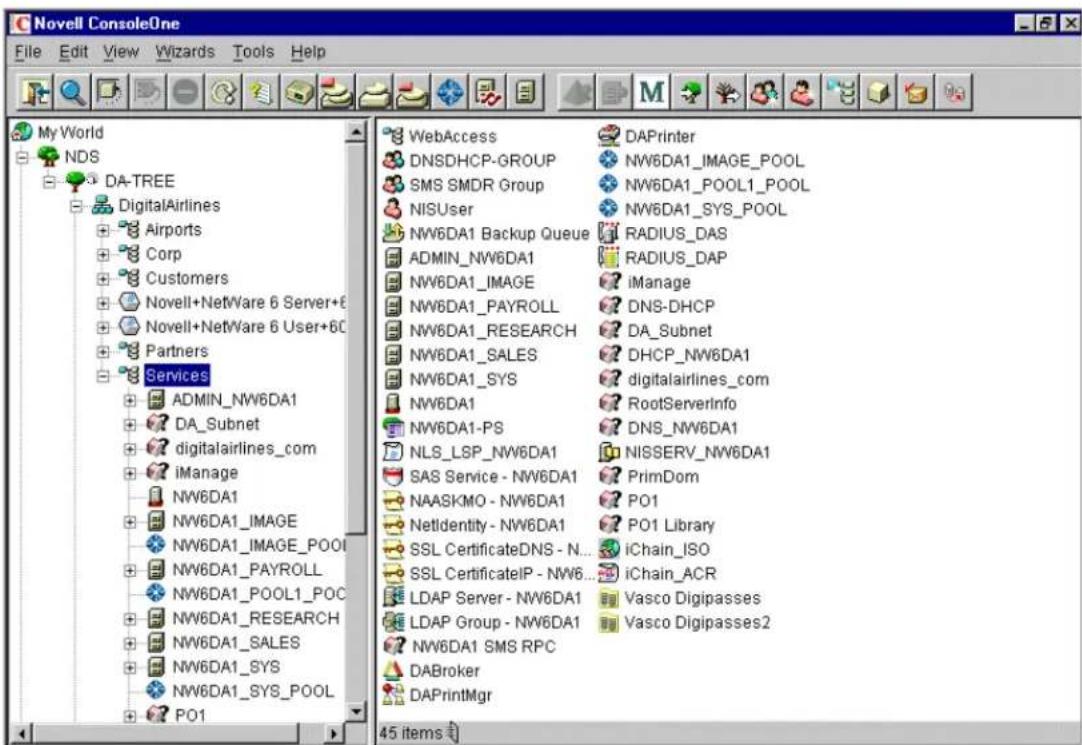The width and height of the screenshot is (1082, 745).
Task: Select NW6DA1 Backup Queue object
Action: point(500,234)
